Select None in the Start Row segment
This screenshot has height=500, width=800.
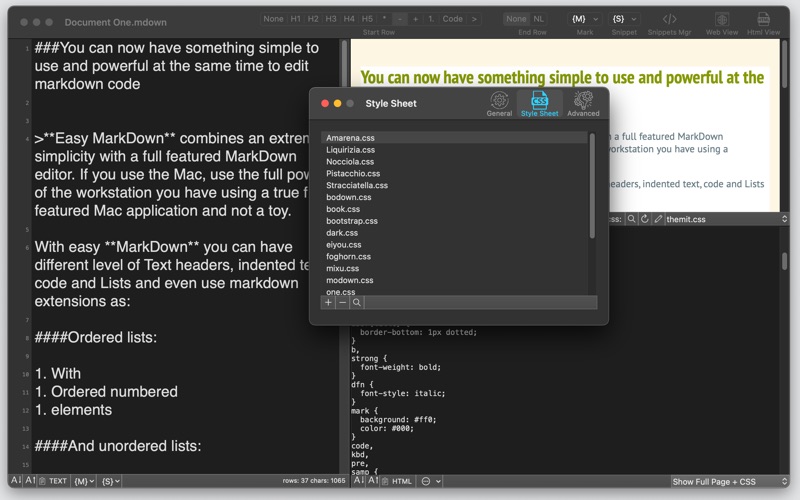point(273,19)
